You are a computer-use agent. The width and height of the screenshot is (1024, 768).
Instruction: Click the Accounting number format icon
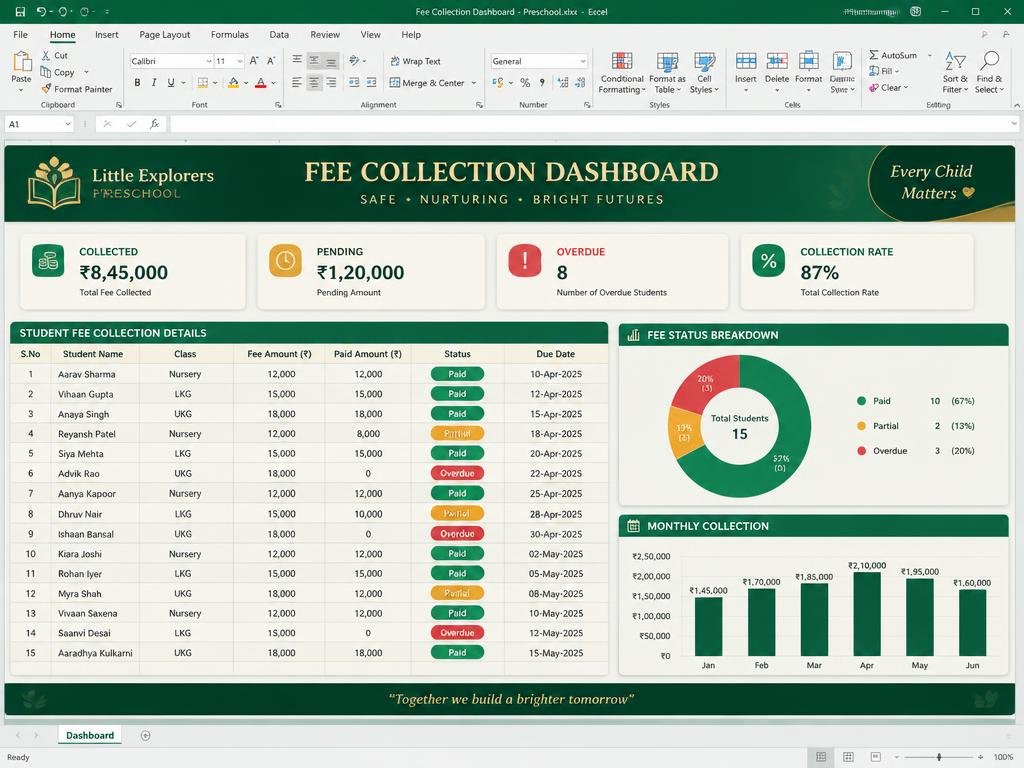498,82
